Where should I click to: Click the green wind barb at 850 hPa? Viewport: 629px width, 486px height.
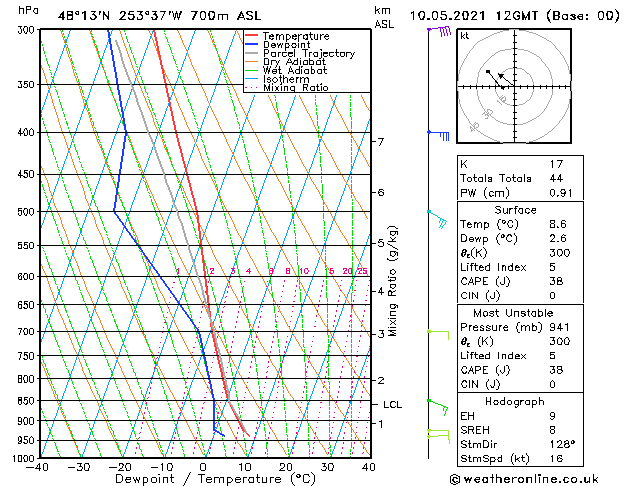[438, 407]
